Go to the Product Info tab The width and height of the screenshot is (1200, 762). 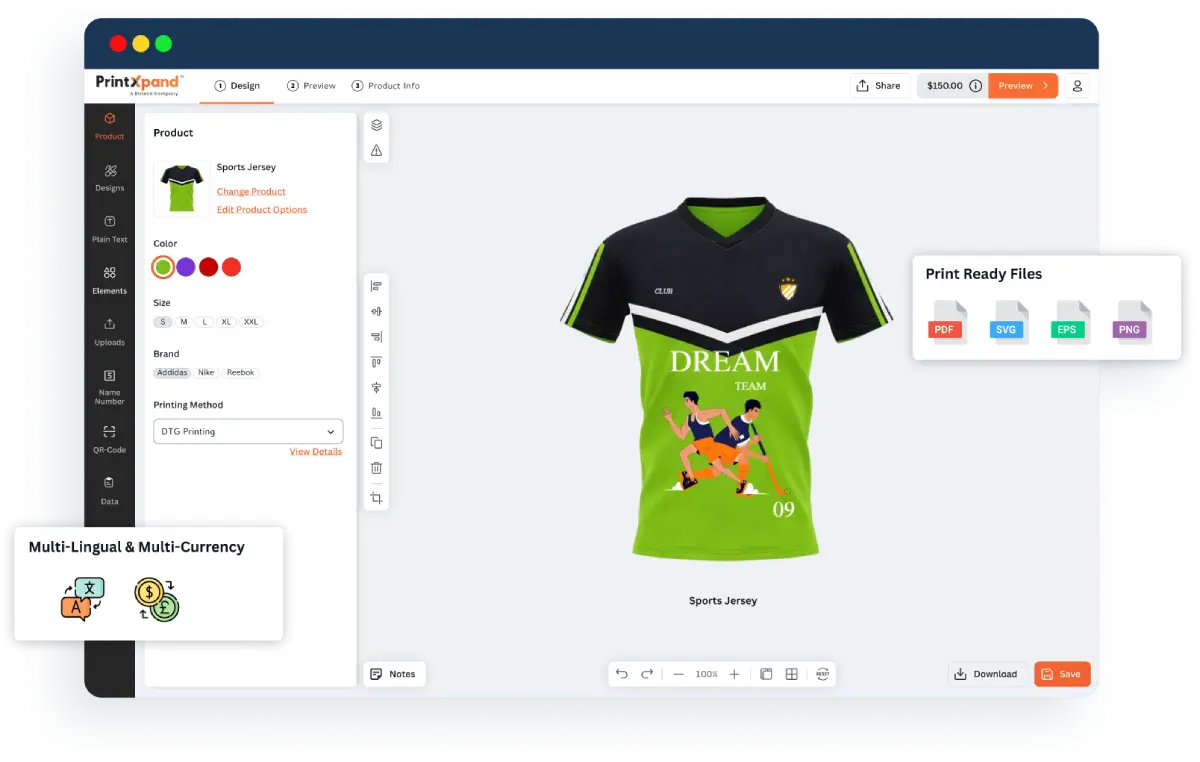(x=386, y=86)
